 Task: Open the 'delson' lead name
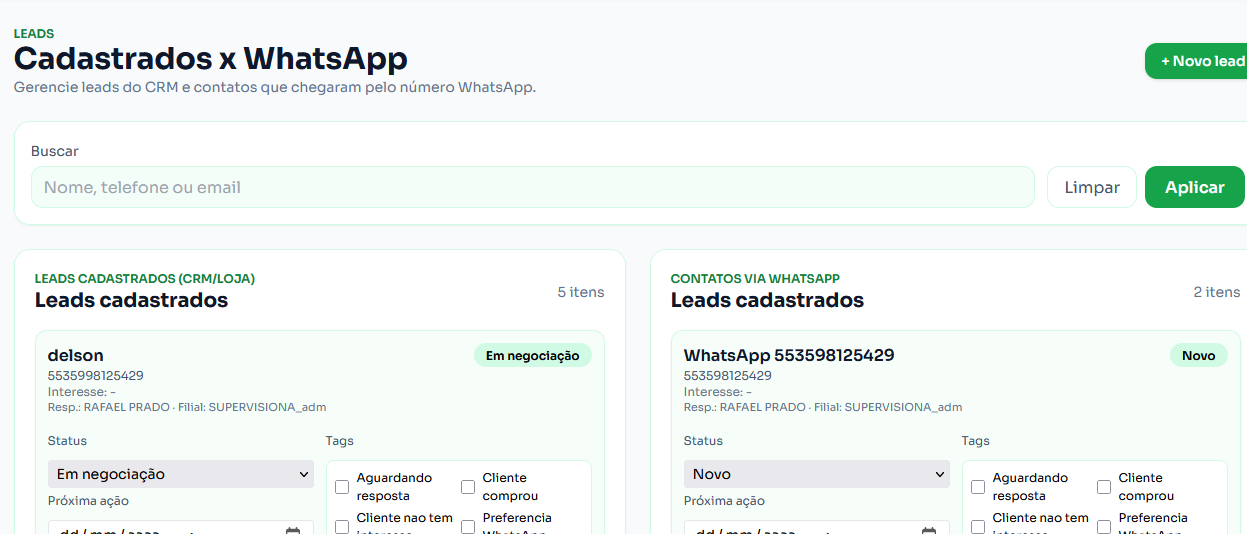click(x=76, y=355)
